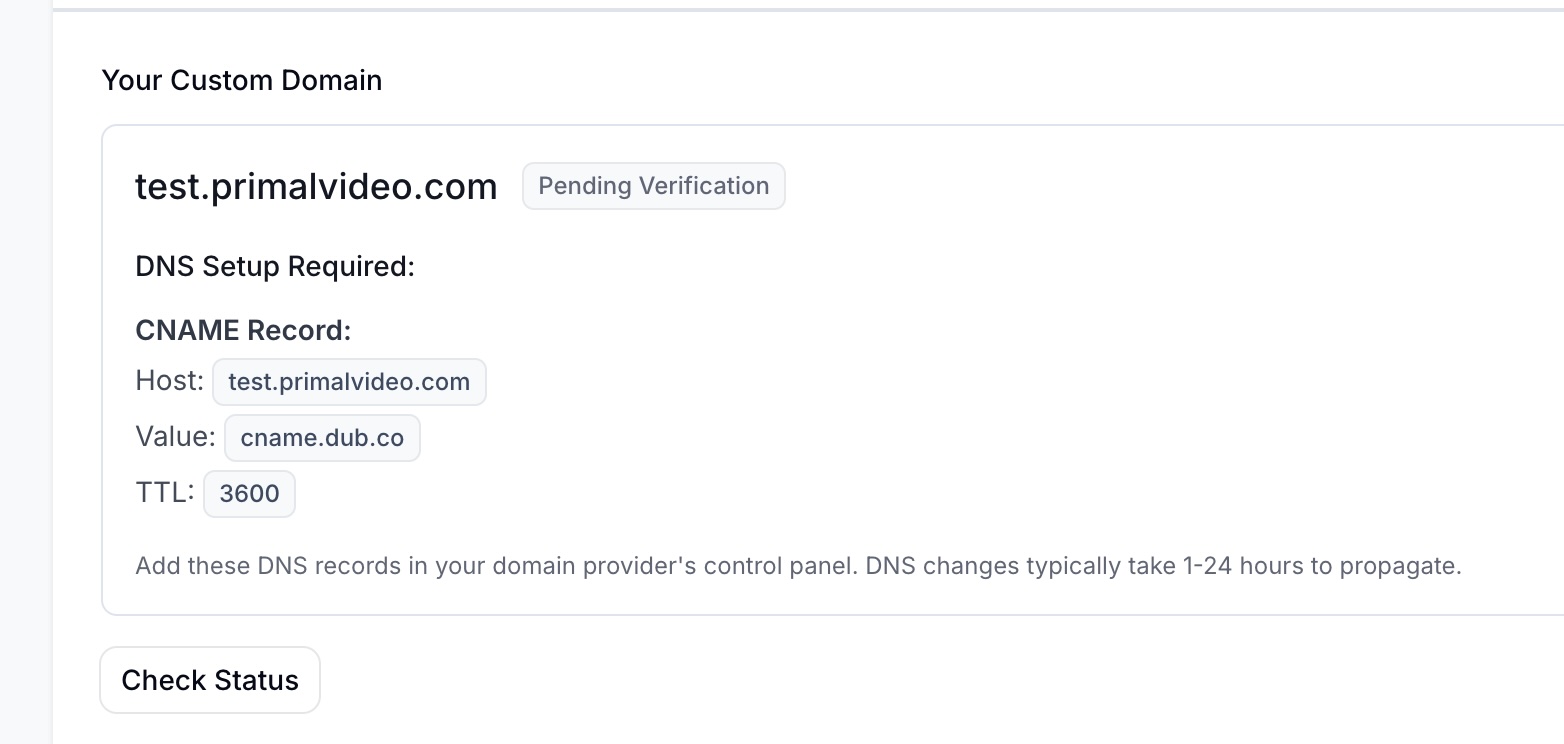
Task: Click inside the domain details card
Action: 900,300
